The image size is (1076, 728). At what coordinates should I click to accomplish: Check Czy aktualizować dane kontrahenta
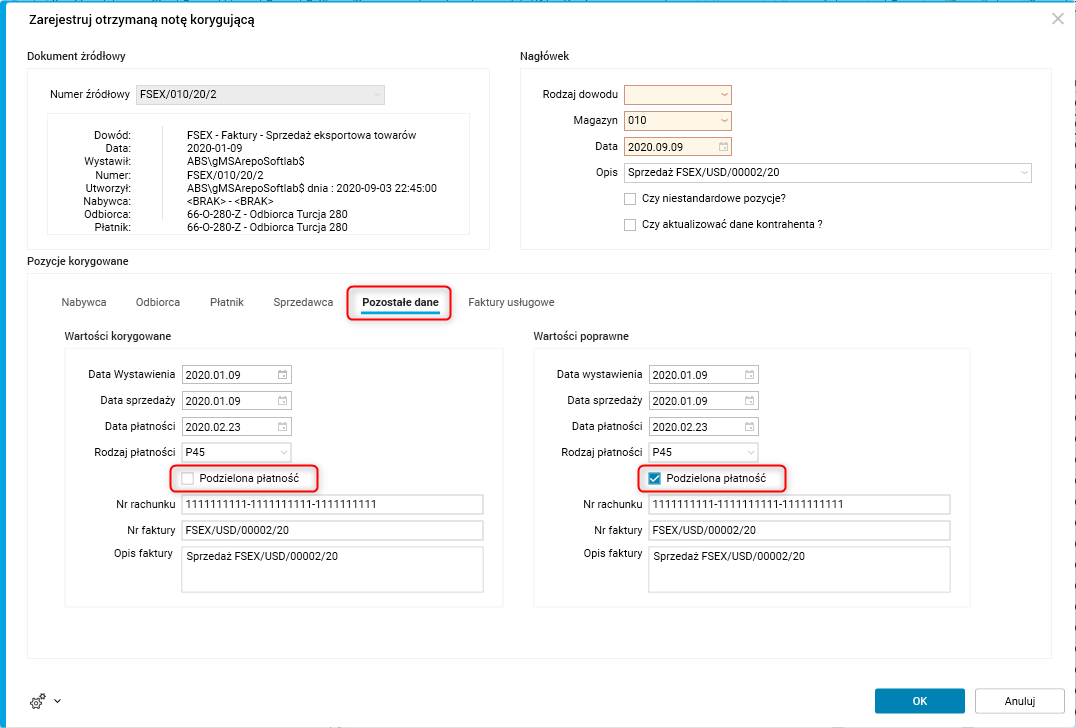point(630,225)
